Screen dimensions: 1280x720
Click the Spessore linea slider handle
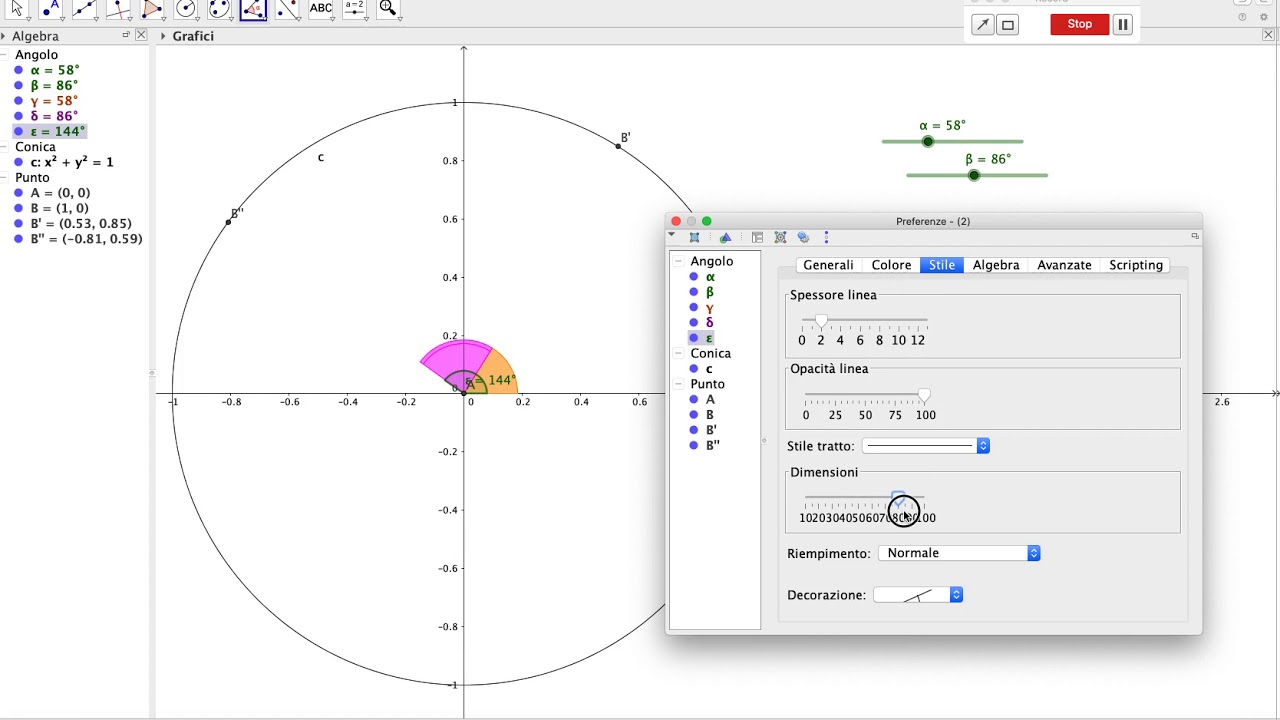coord(821,321)
